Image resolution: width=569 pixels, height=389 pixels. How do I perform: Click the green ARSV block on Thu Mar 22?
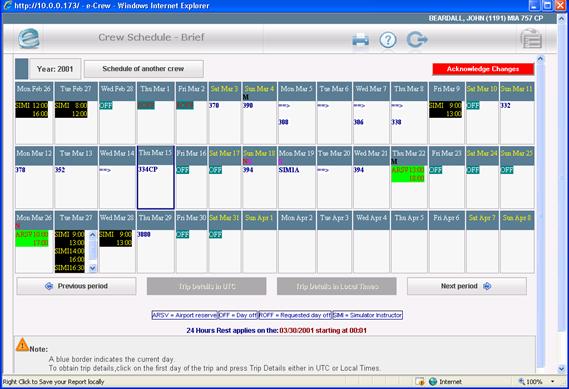(x=408, y=174)
